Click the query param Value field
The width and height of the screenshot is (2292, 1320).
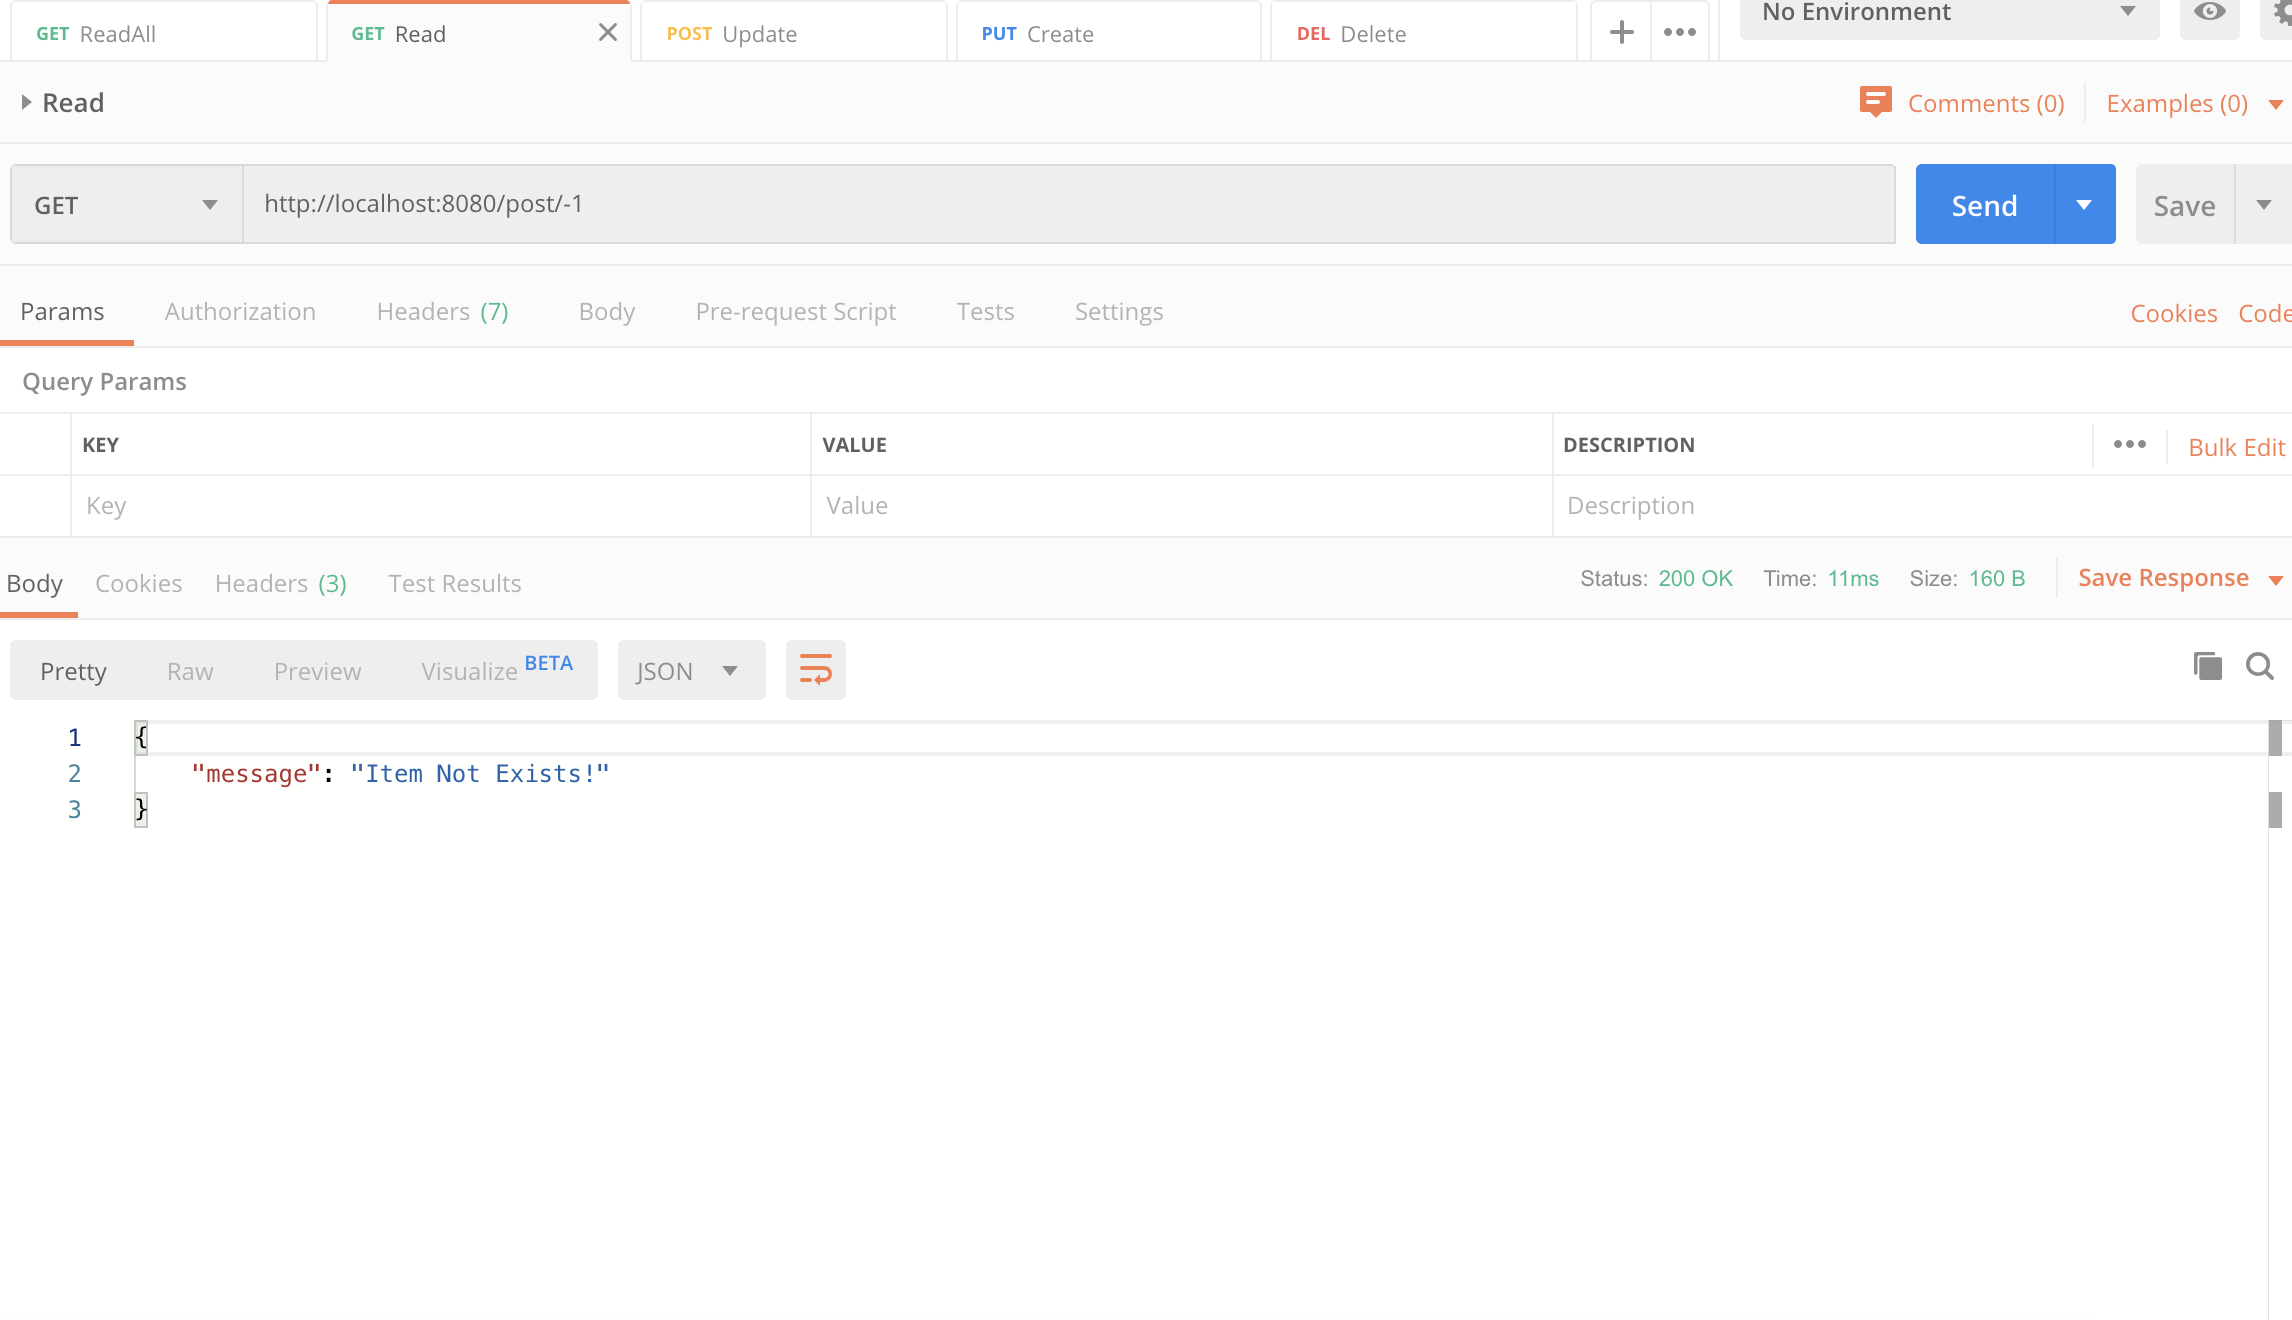1181,506
